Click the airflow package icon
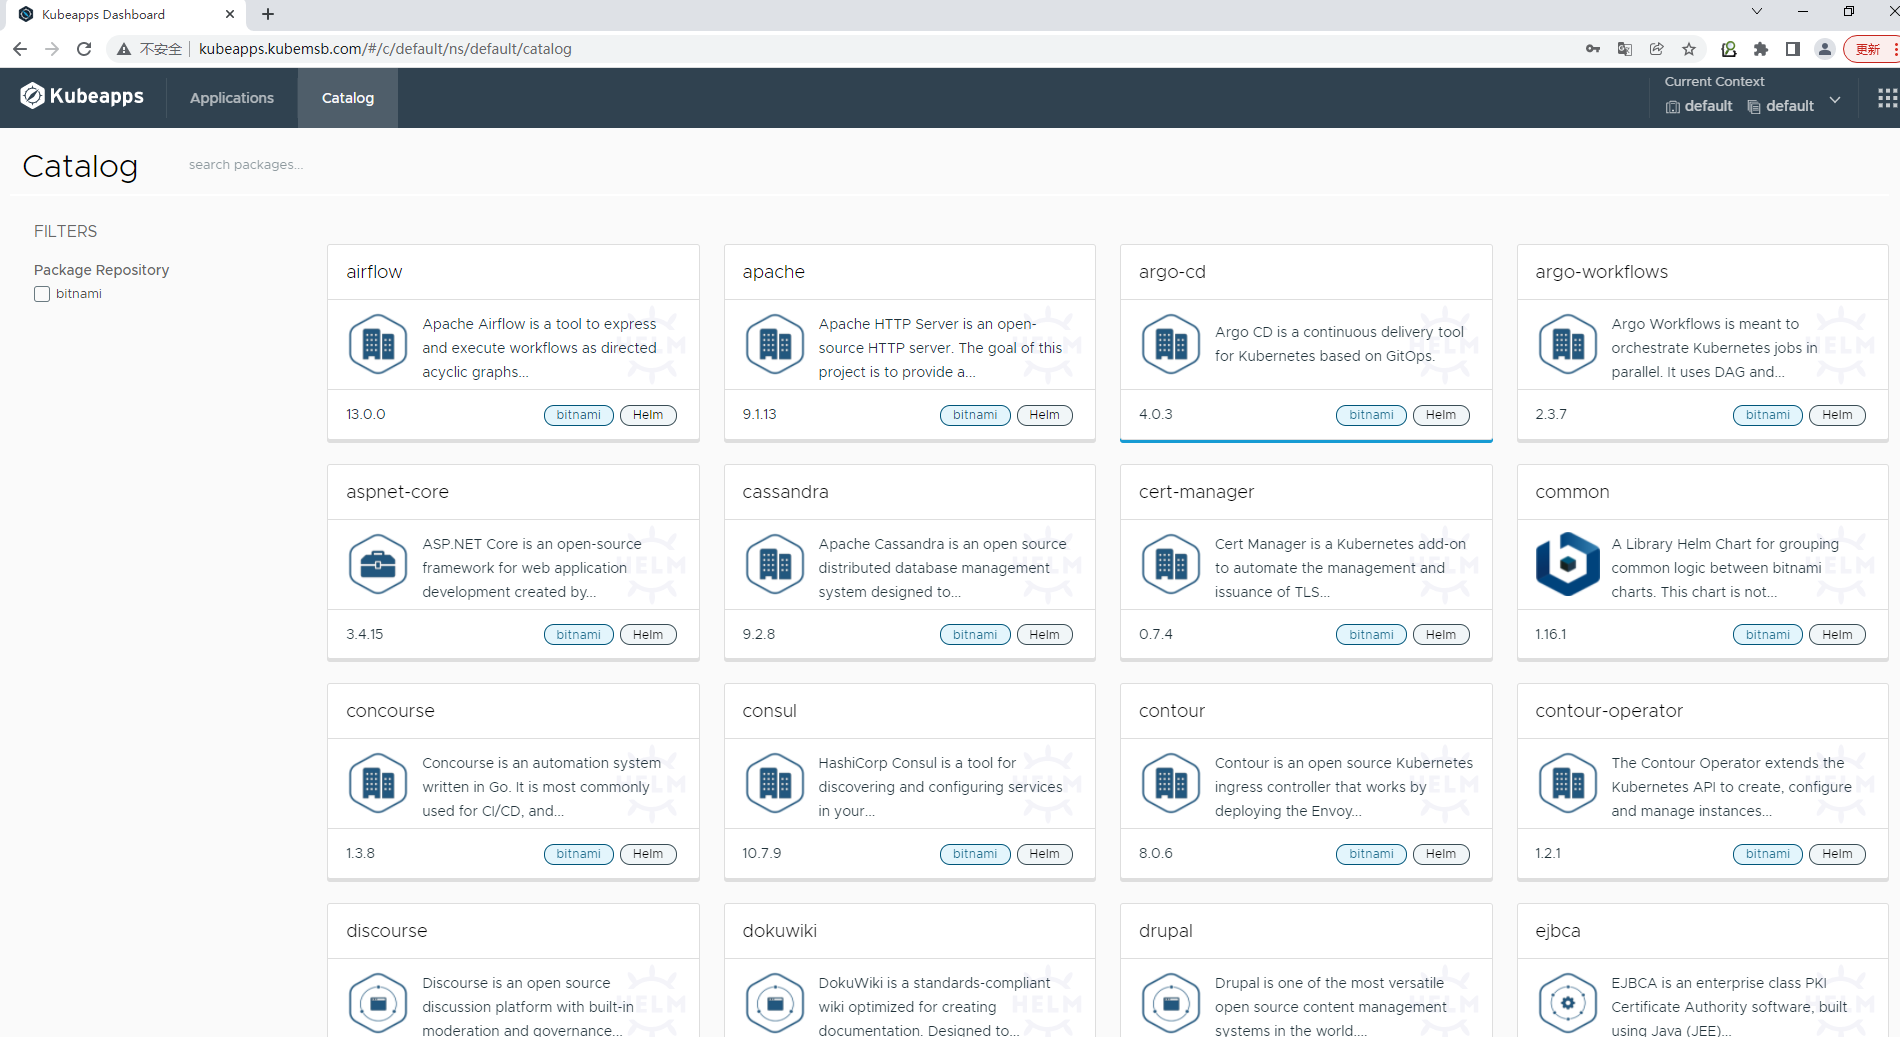The width and height of the screenshot is (1900, 1037). coord(378,345)
